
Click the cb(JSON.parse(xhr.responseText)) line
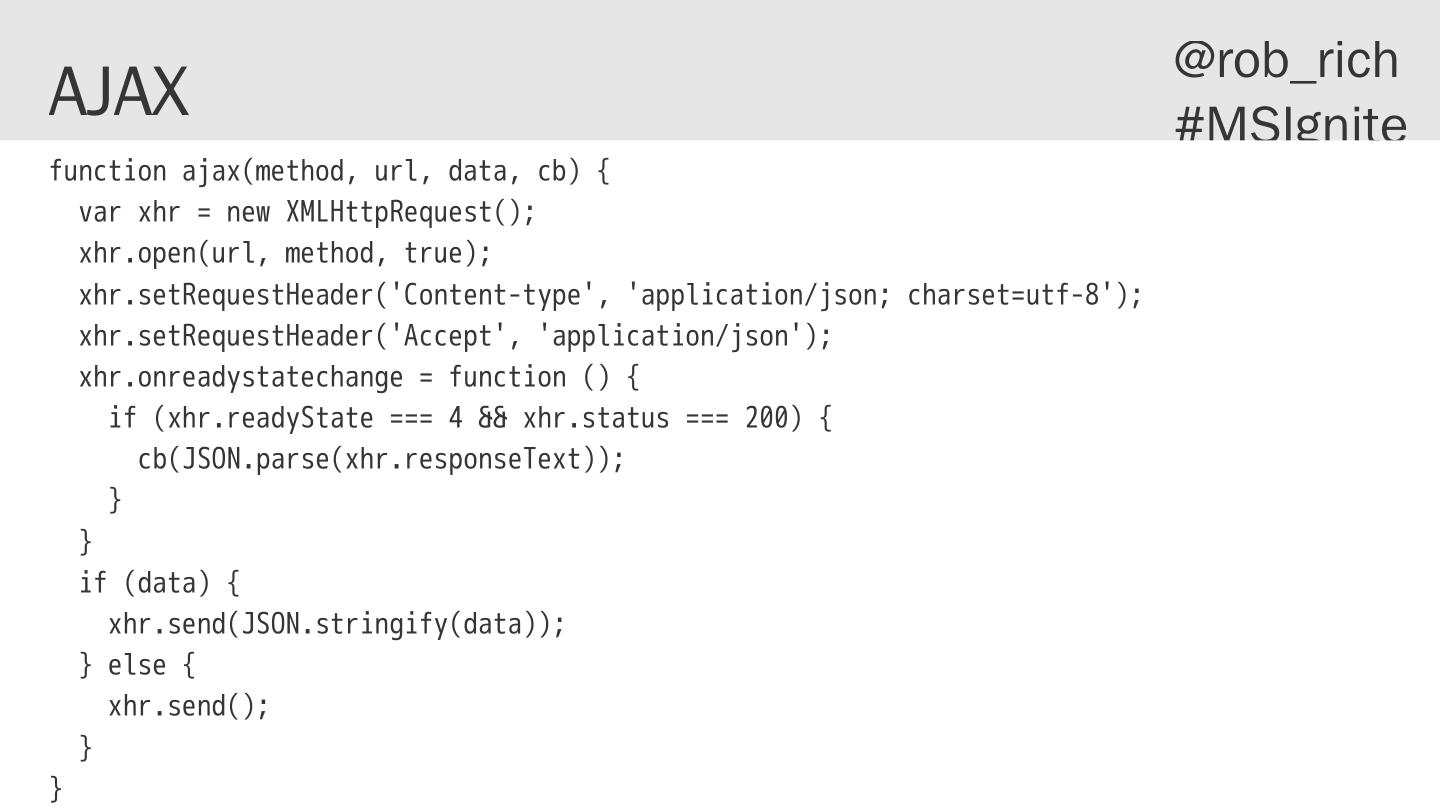[x=380, y=460]
